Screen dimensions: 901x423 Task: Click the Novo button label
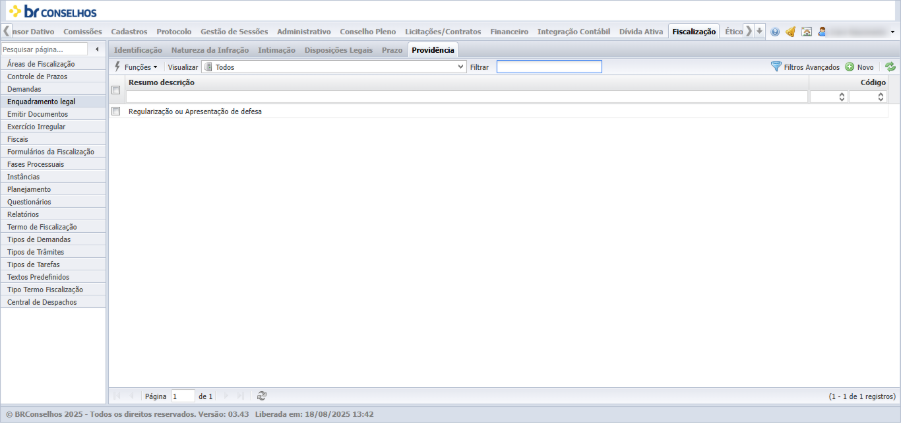click(x=865, y=67)
